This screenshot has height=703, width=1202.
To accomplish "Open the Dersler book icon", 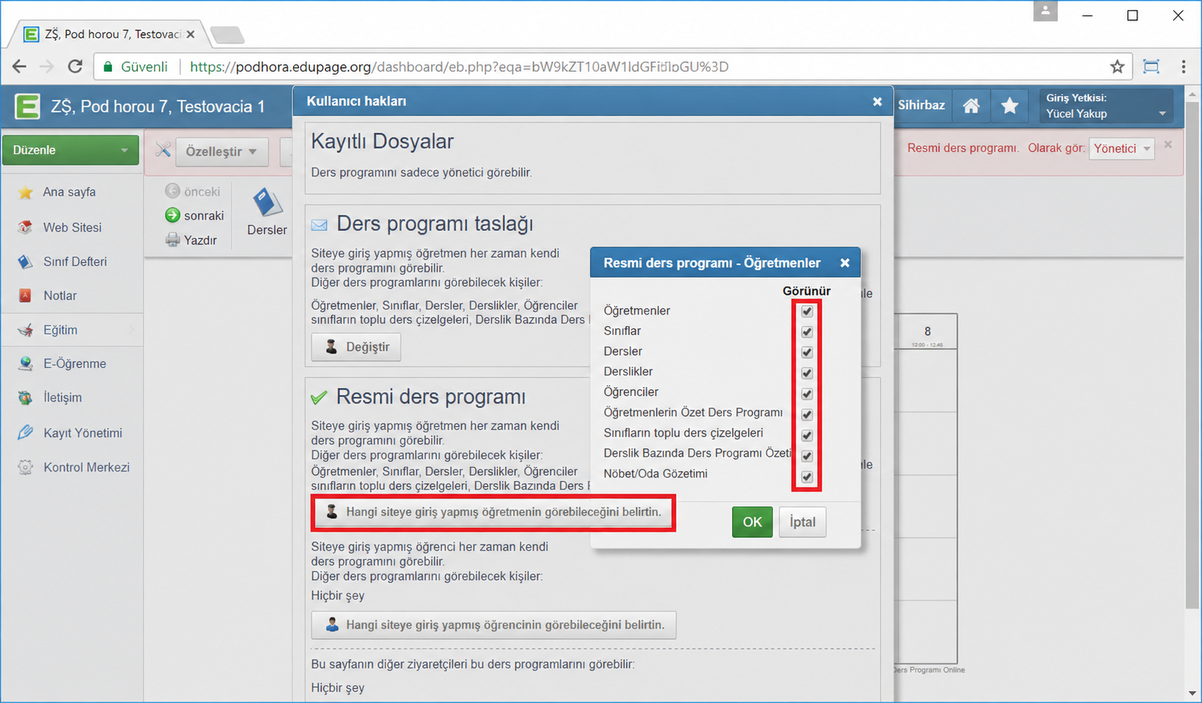I will point(266,203).
